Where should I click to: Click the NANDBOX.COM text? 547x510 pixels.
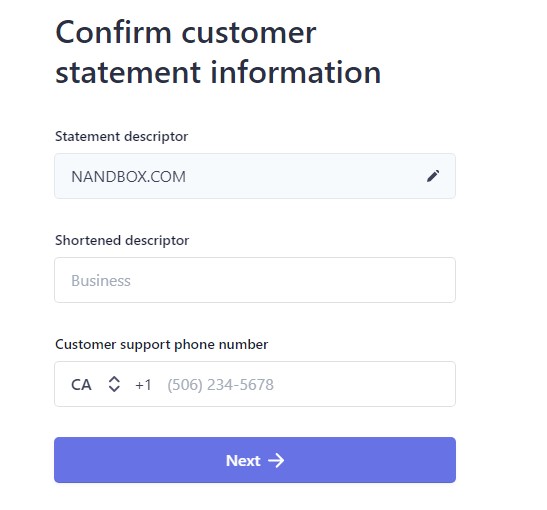pyautogui.click(x=128, y=177)
